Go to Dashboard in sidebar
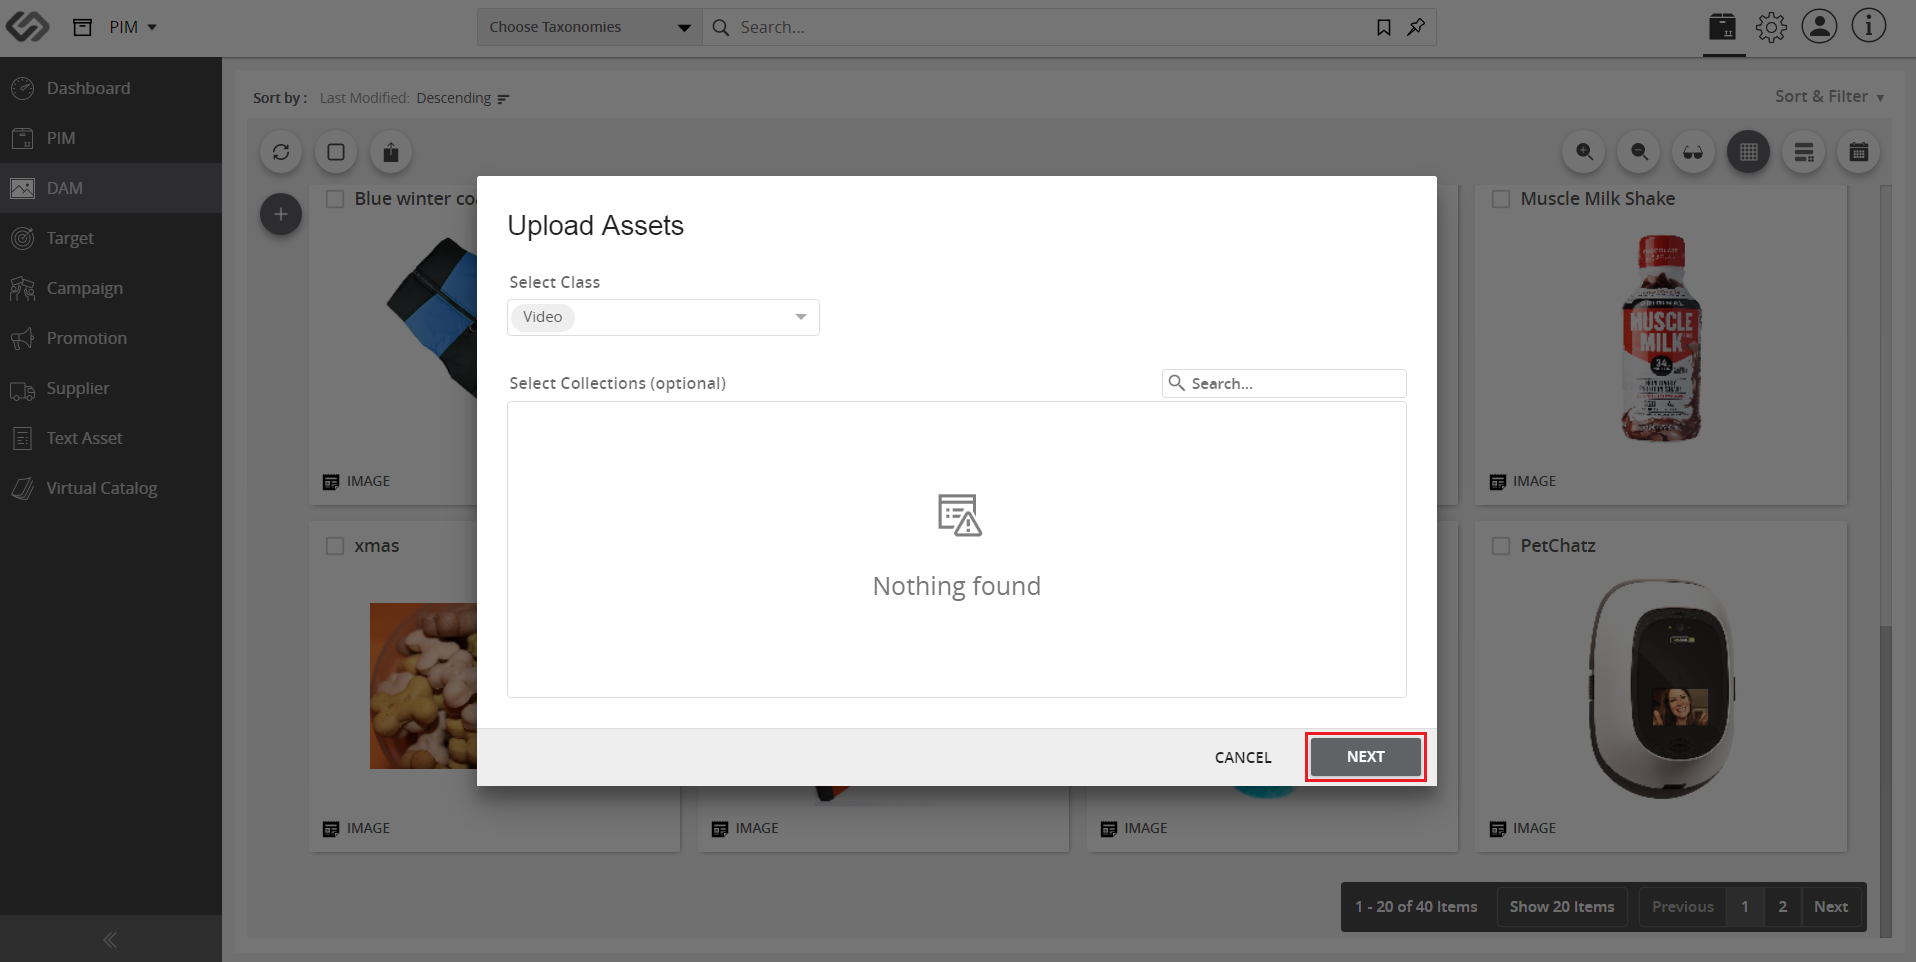The height and width of the screenshot is (962, 1916). click(111, 88)
